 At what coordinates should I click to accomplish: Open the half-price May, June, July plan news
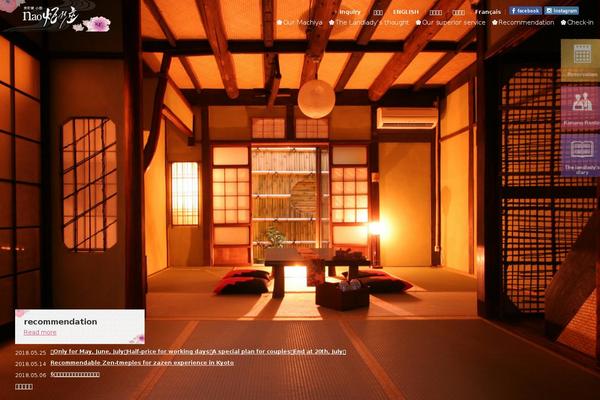[x=198, y=351]
